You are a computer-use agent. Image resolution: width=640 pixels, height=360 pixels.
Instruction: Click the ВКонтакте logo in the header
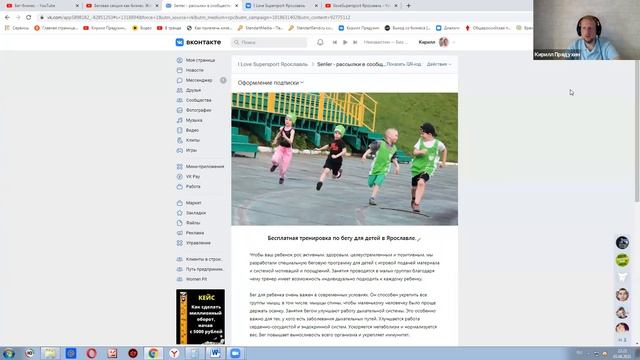coord(198,42)
